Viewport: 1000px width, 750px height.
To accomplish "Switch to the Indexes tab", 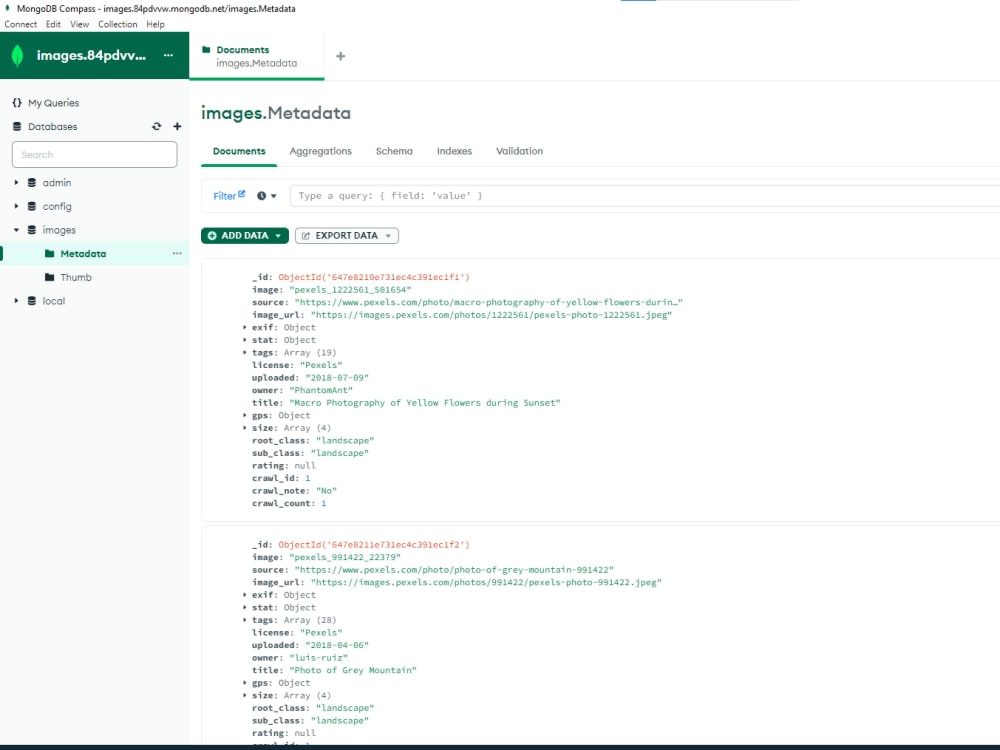I will coord(454,151).
